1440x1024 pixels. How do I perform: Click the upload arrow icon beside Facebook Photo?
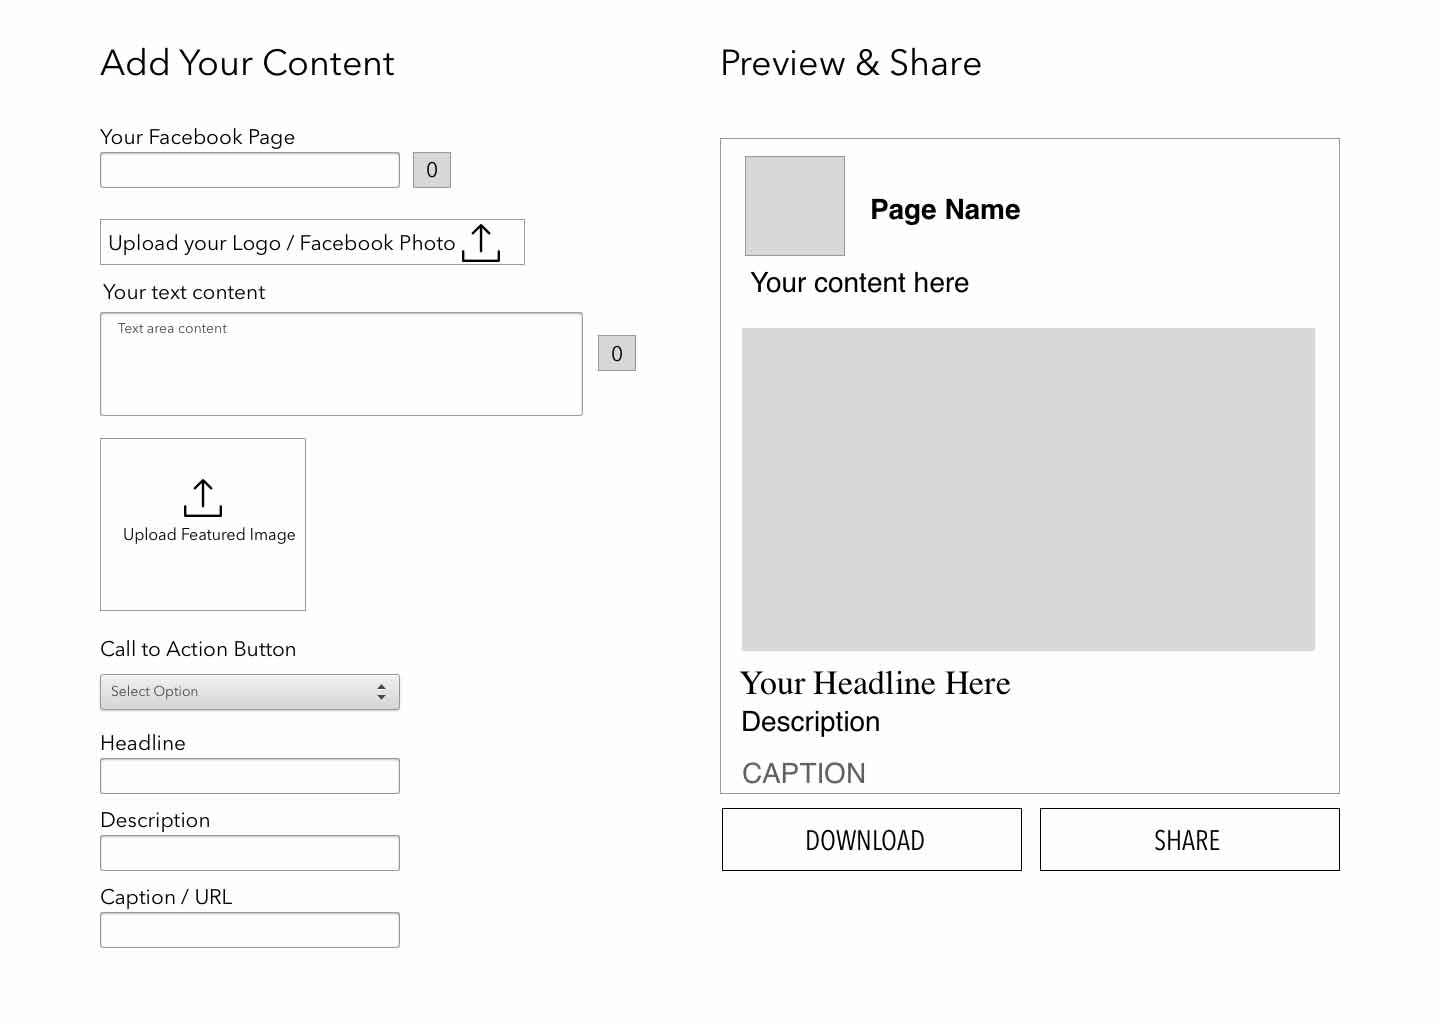point(481,243)
